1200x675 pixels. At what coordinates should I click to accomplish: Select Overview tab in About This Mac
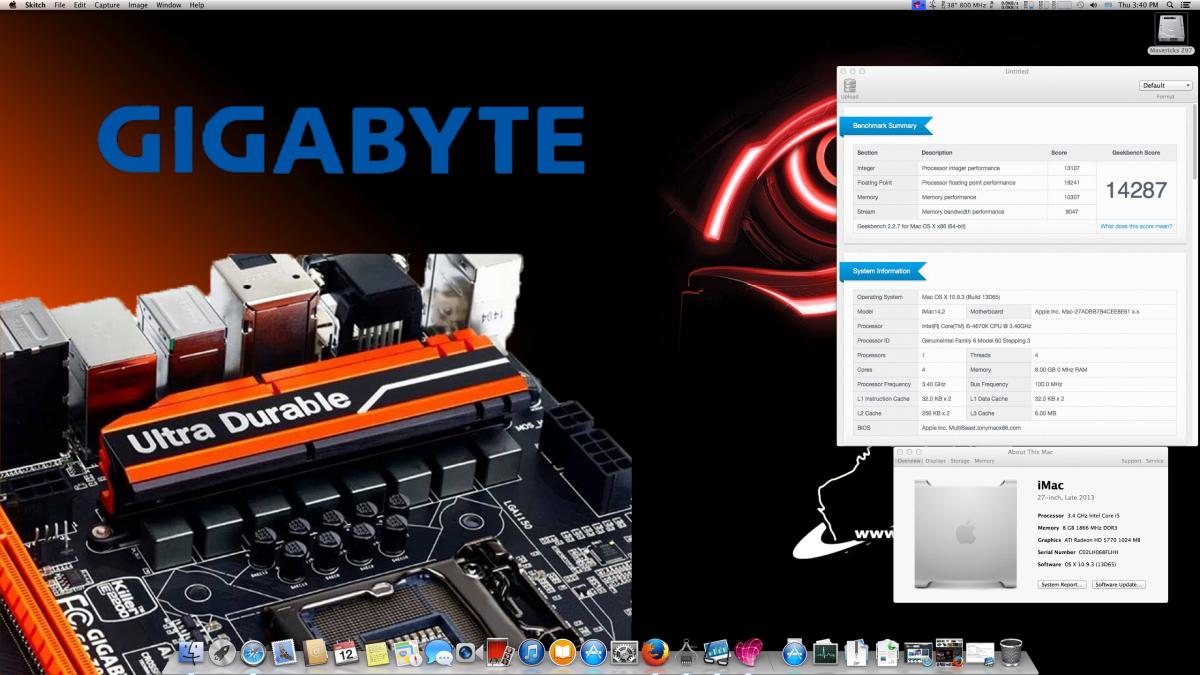909,461
